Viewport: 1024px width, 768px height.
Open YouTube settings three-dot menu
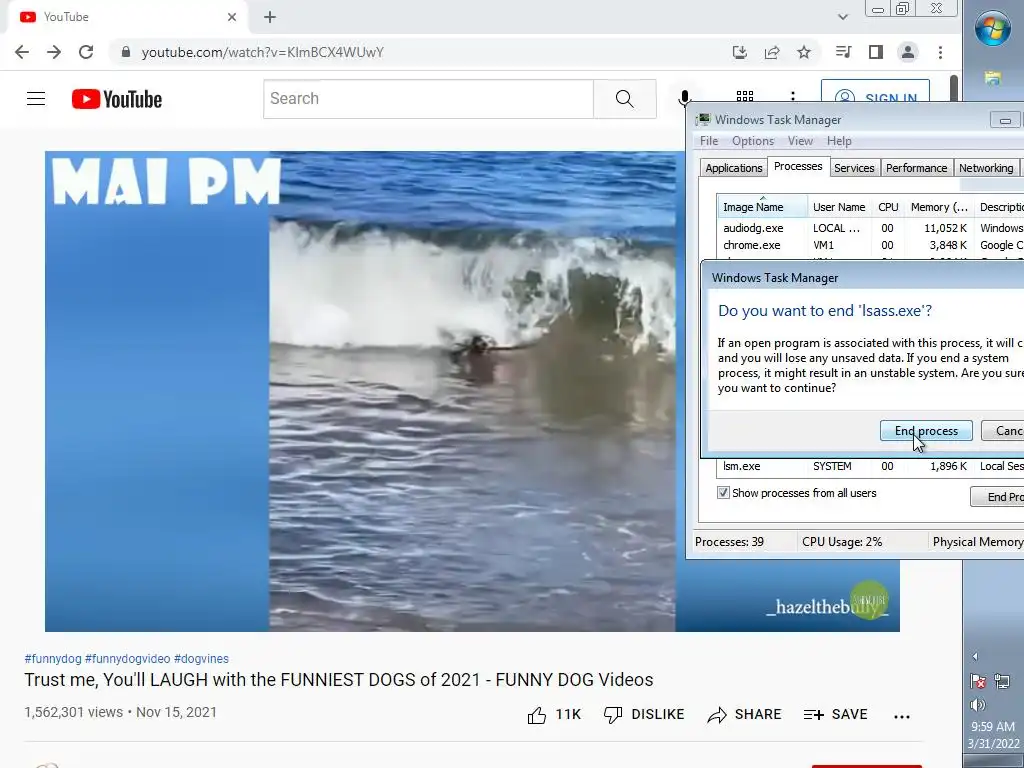click(x=793, y=96)
